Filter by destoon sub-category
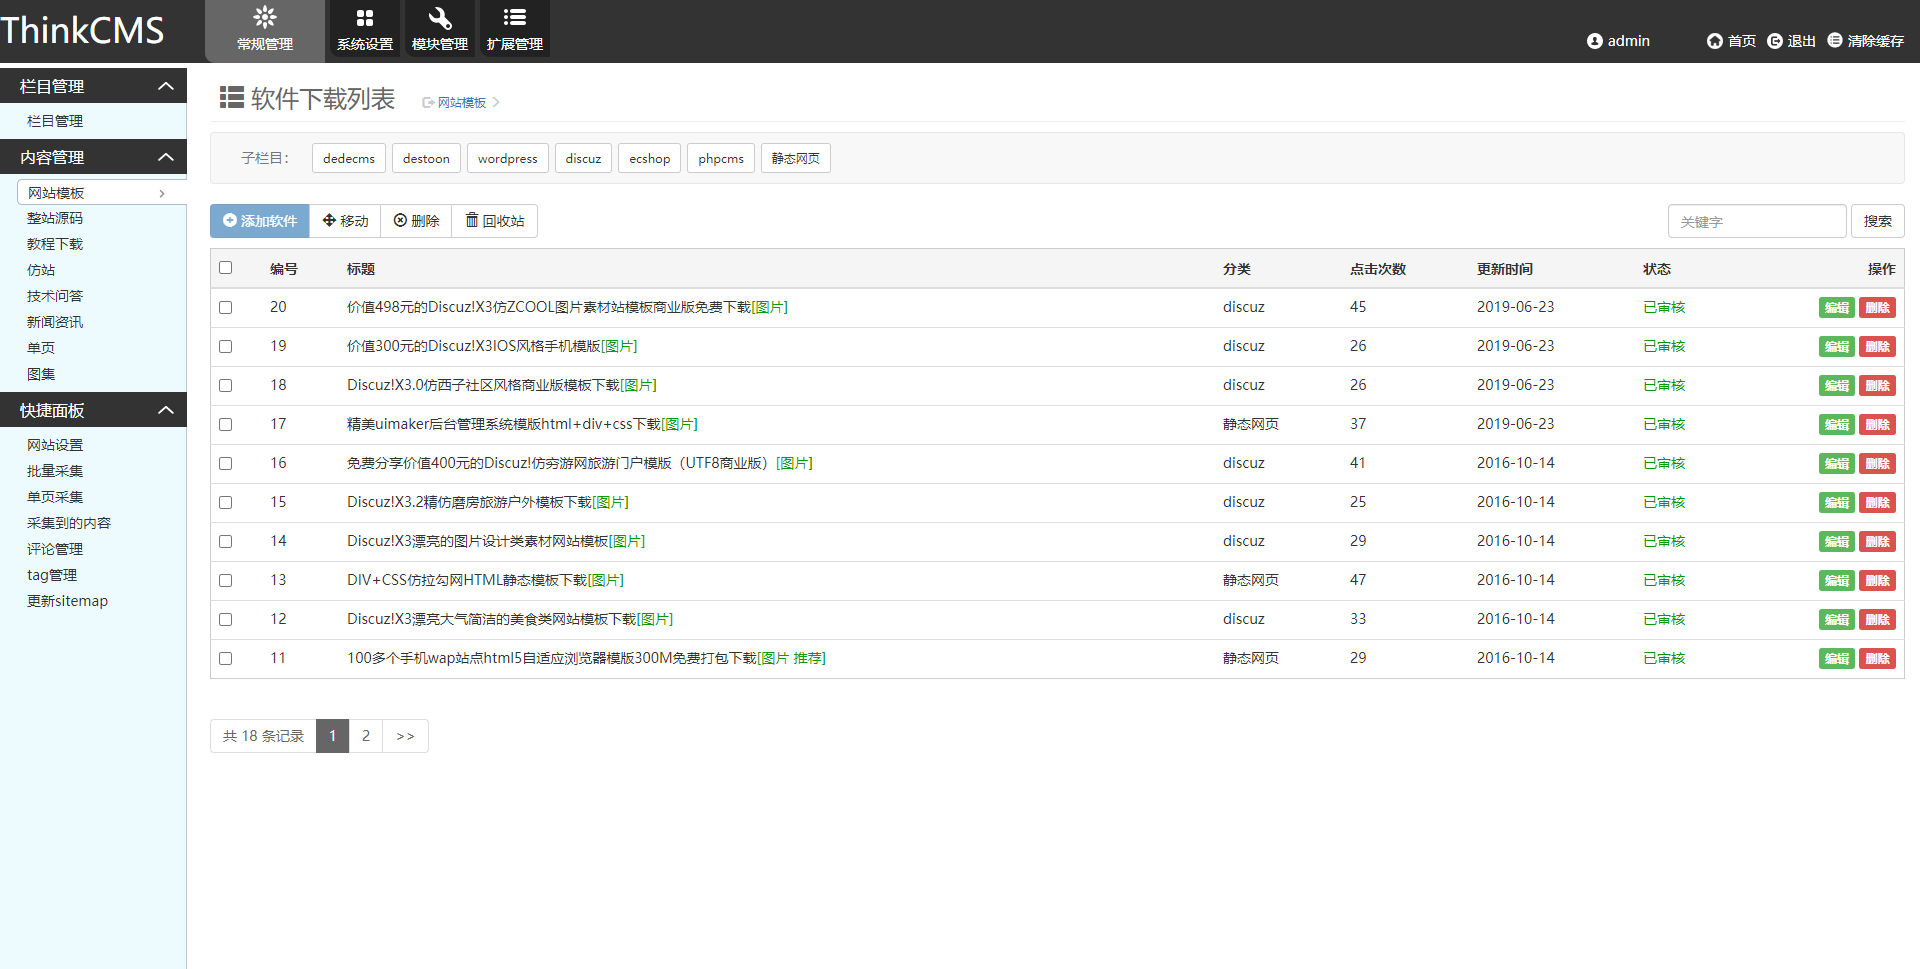This screenshot has height=969, width=1920. click(x=426, y=158)
